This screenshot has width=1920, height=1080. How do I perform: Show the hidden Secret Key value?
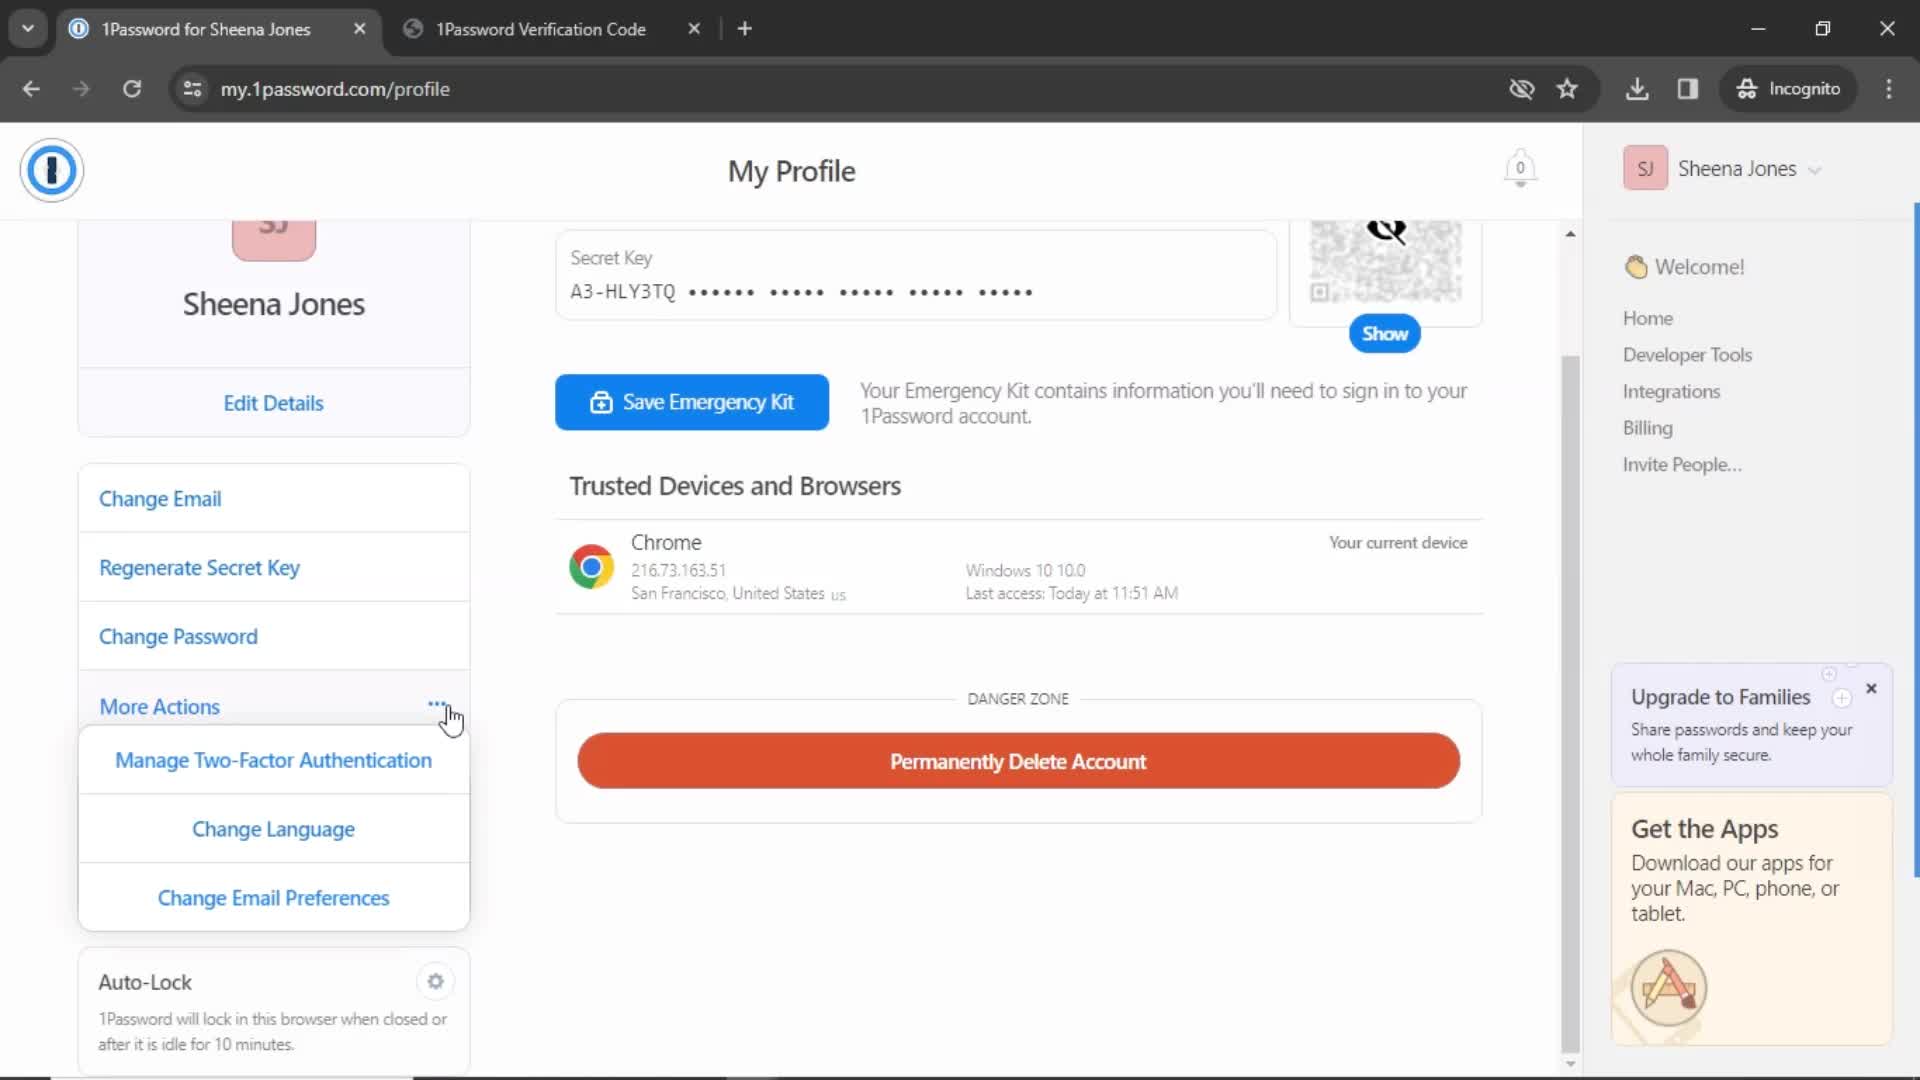(1386, 334)
